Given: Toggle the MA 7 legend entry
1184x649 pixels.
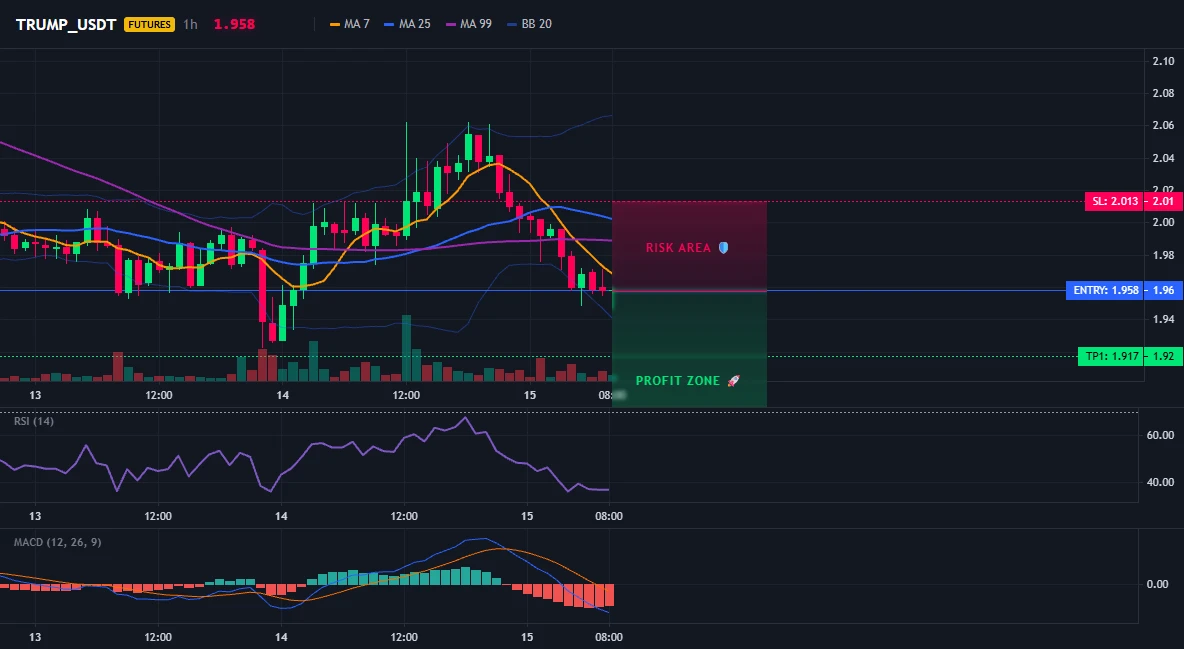Looking at the screenshot, I should coord(350,24).
